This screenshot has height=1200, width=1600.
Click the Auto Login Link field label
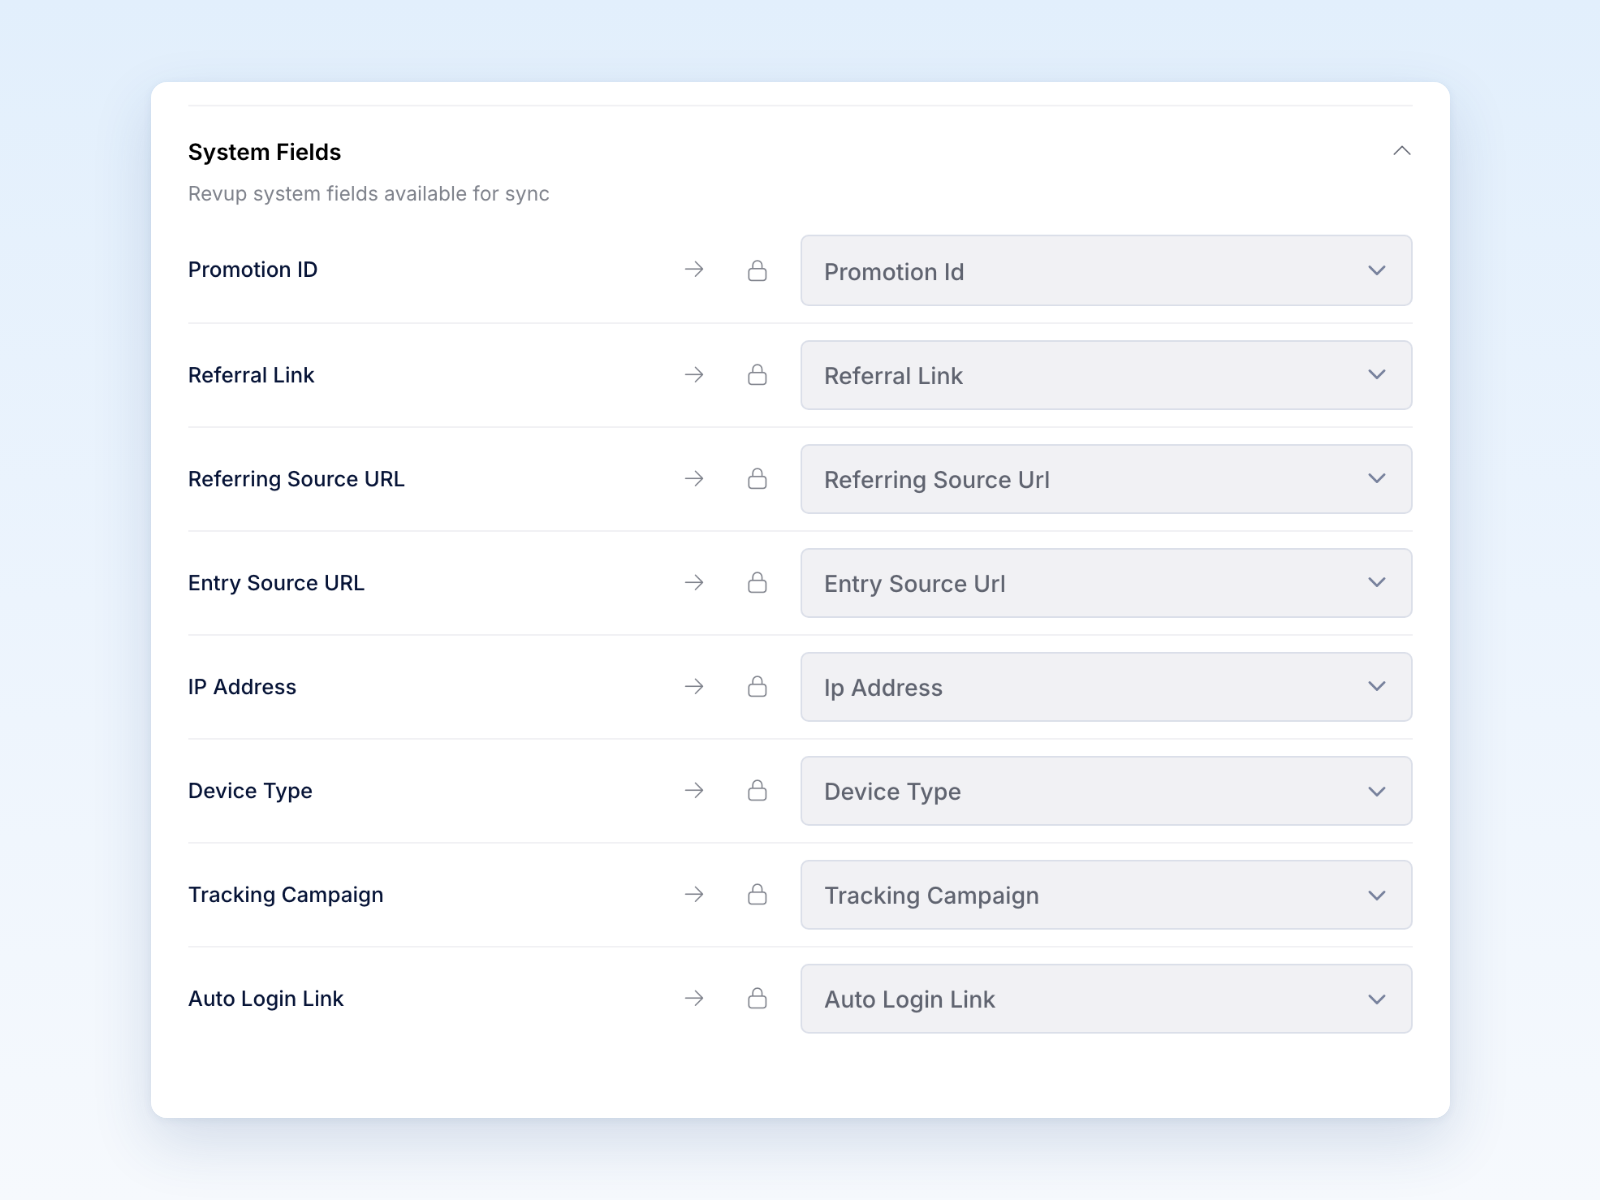pyautogui.click(x=266, y=999)
